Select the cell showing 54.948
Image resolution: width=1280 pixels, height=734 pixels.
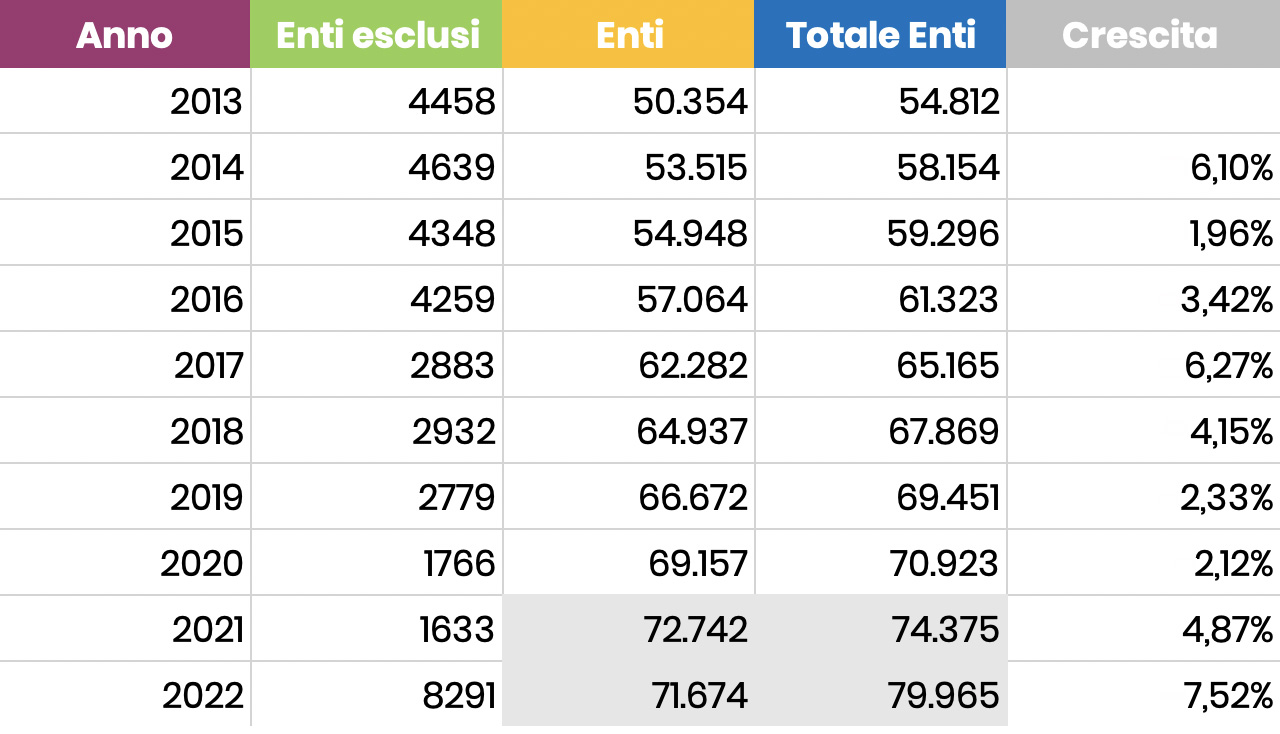coord(690,234)
